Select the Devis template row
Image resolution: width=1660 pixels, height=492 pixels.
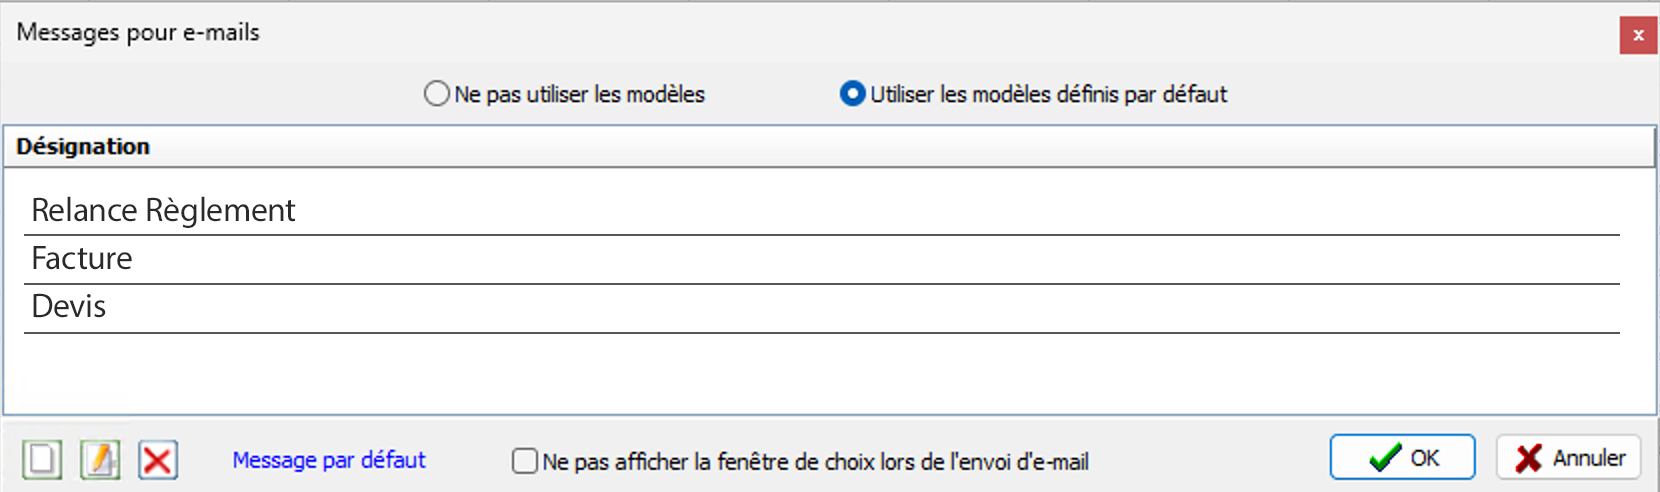click(821, 307)
